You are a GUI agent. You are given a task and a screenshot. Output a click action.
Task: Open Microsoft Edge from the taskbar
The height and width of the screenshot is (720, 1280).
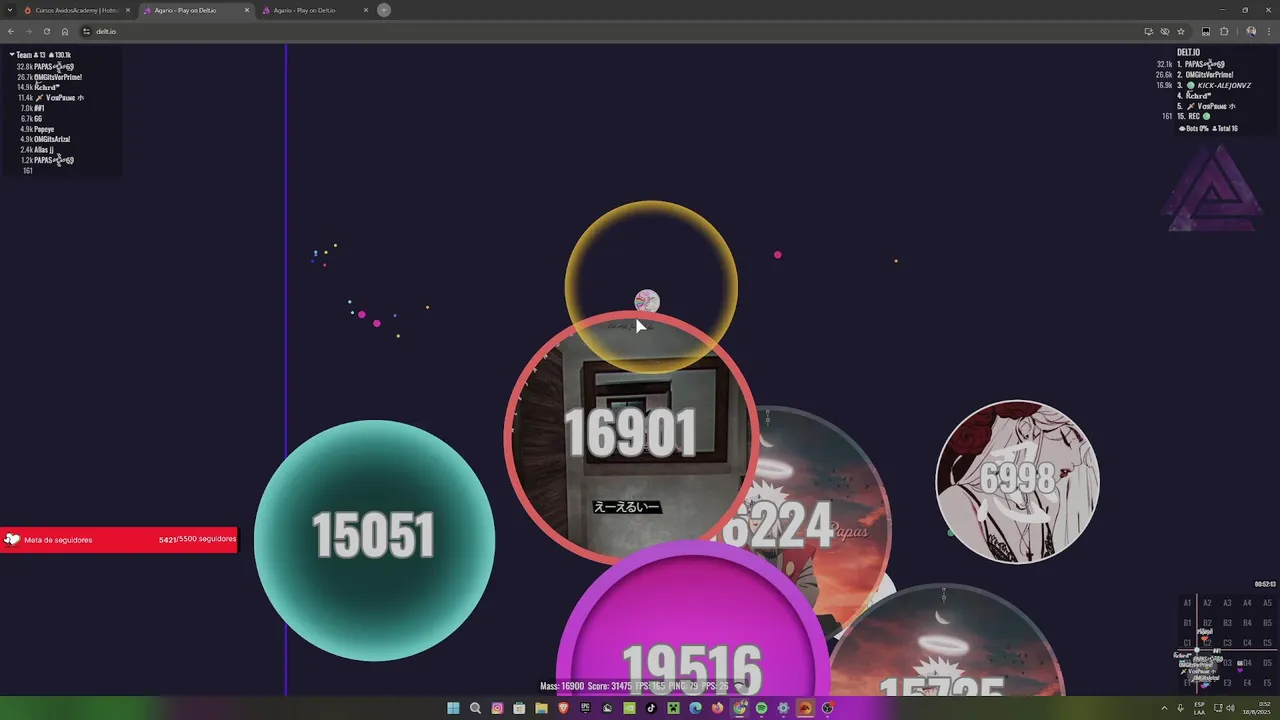click(x=695, y=708)
